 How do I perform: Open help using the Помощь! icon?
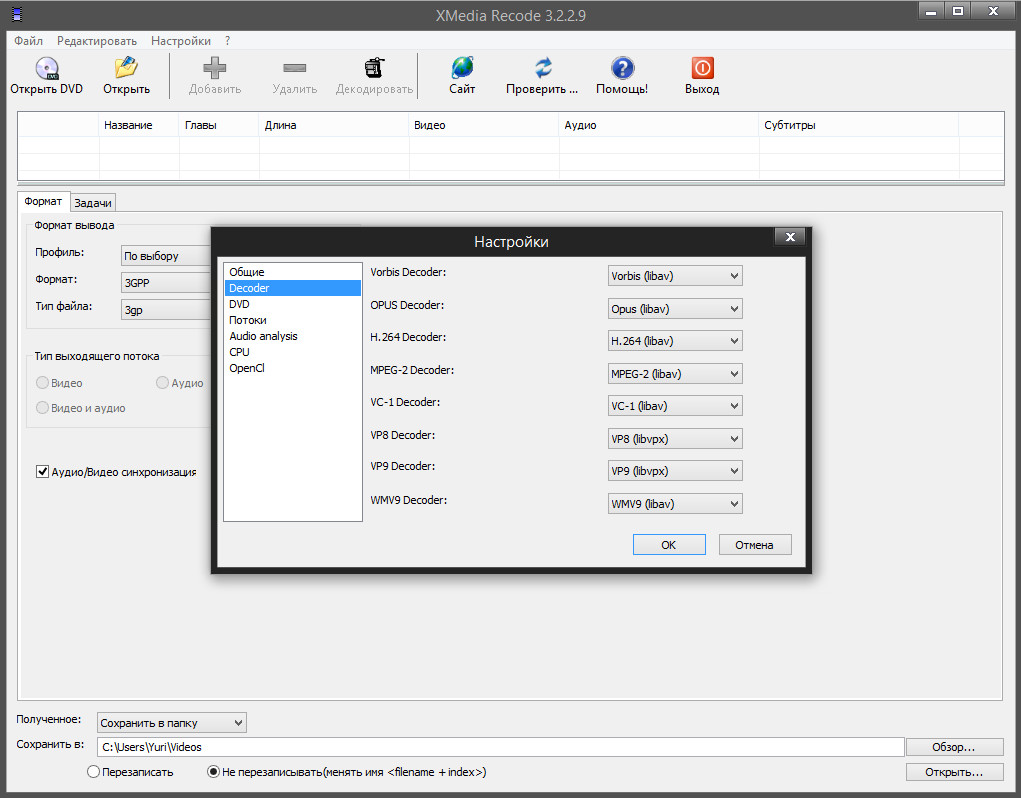click(x=622, y=68)
